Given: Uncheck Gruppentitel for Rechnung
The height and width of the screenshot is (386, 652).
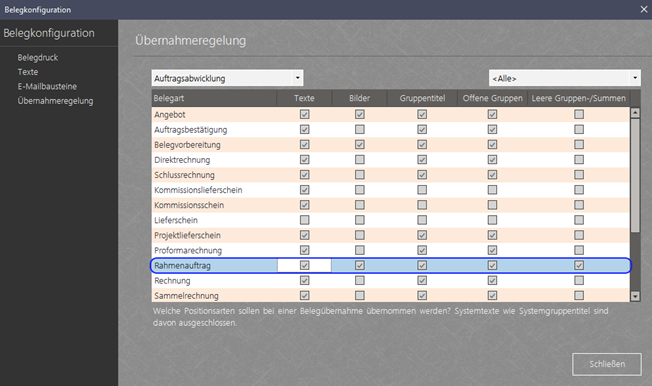Looking at the screenshot, I should [x=422, y=280].
